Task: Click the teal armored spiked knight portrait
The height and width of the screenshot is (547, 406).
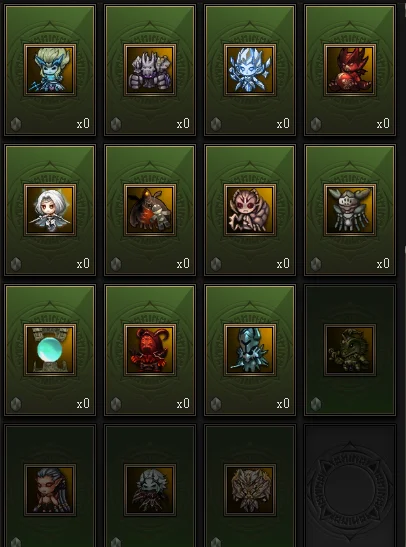Action: tap(250, 350)
